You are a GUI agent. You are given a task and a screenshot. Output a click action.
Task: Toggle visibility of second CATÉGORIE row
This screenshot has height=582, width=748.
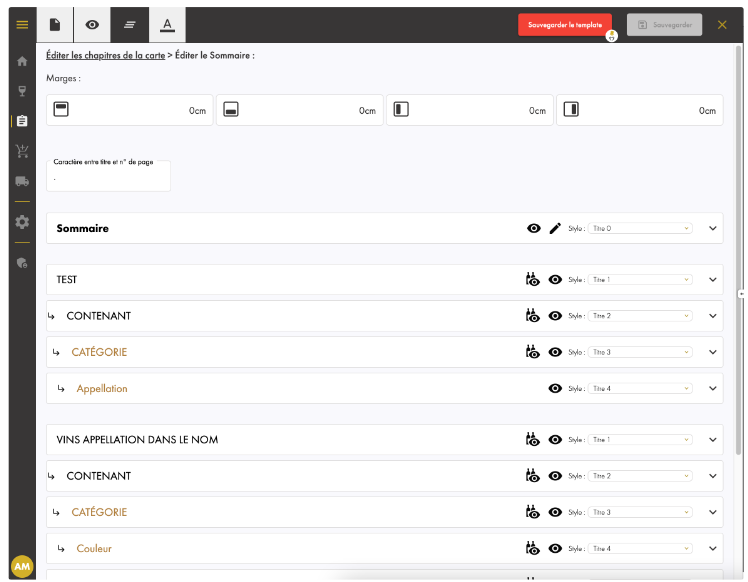[x=555, y=512]
